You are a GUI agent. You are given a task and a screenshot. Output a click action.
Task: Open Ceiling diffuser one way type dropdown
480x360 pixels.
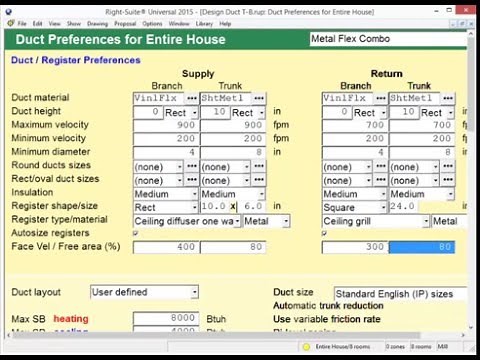(x=237, y=221)
